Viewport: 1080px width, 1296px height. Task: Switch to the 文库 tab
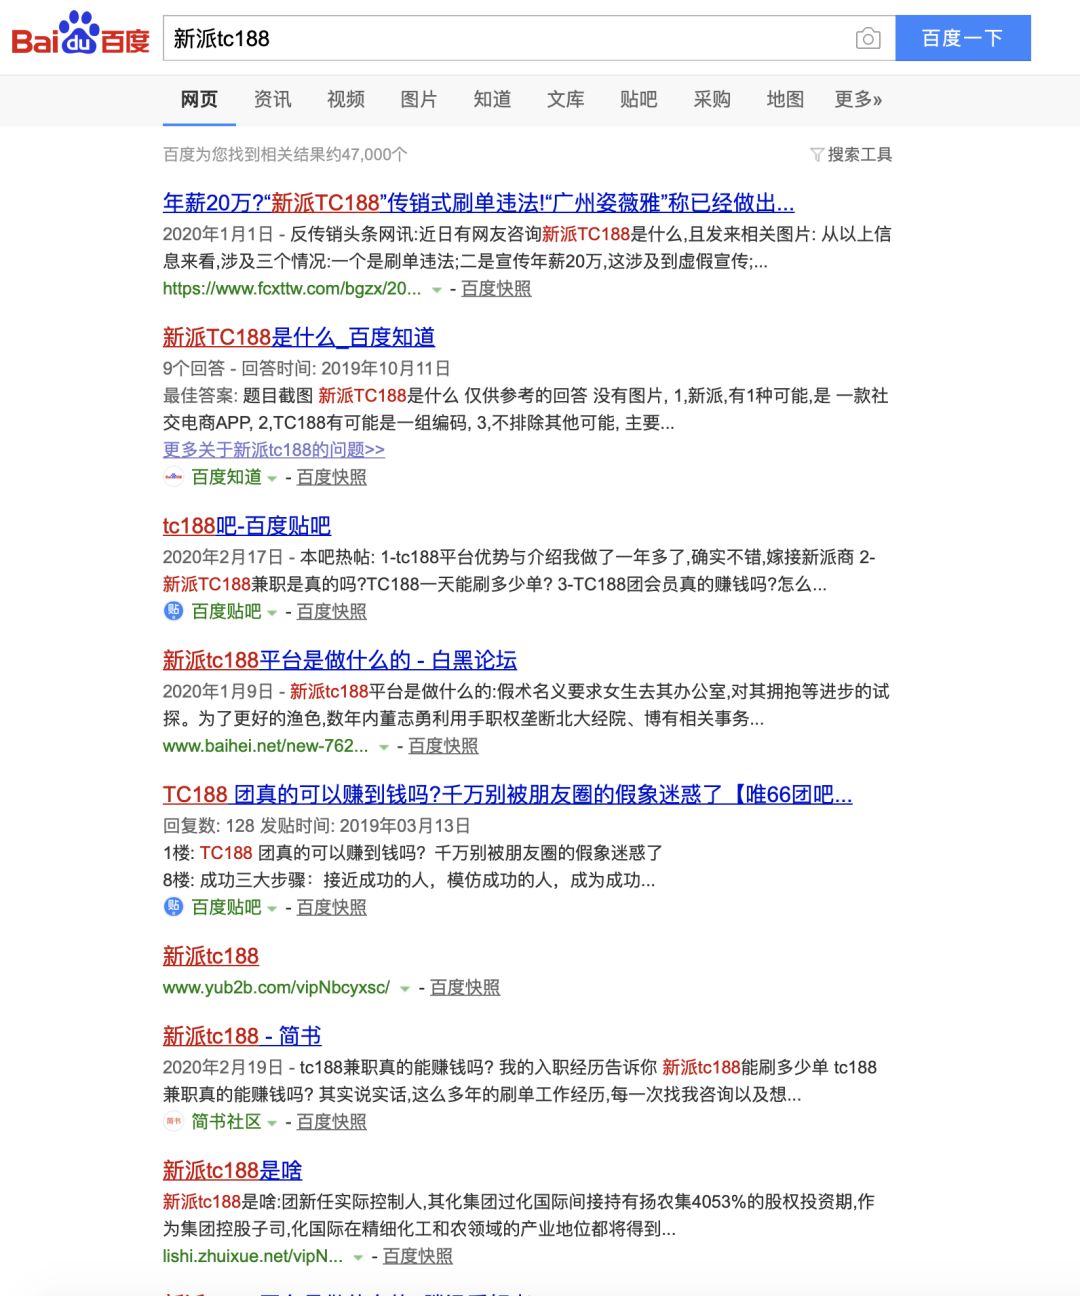click(x=566, y=99)
